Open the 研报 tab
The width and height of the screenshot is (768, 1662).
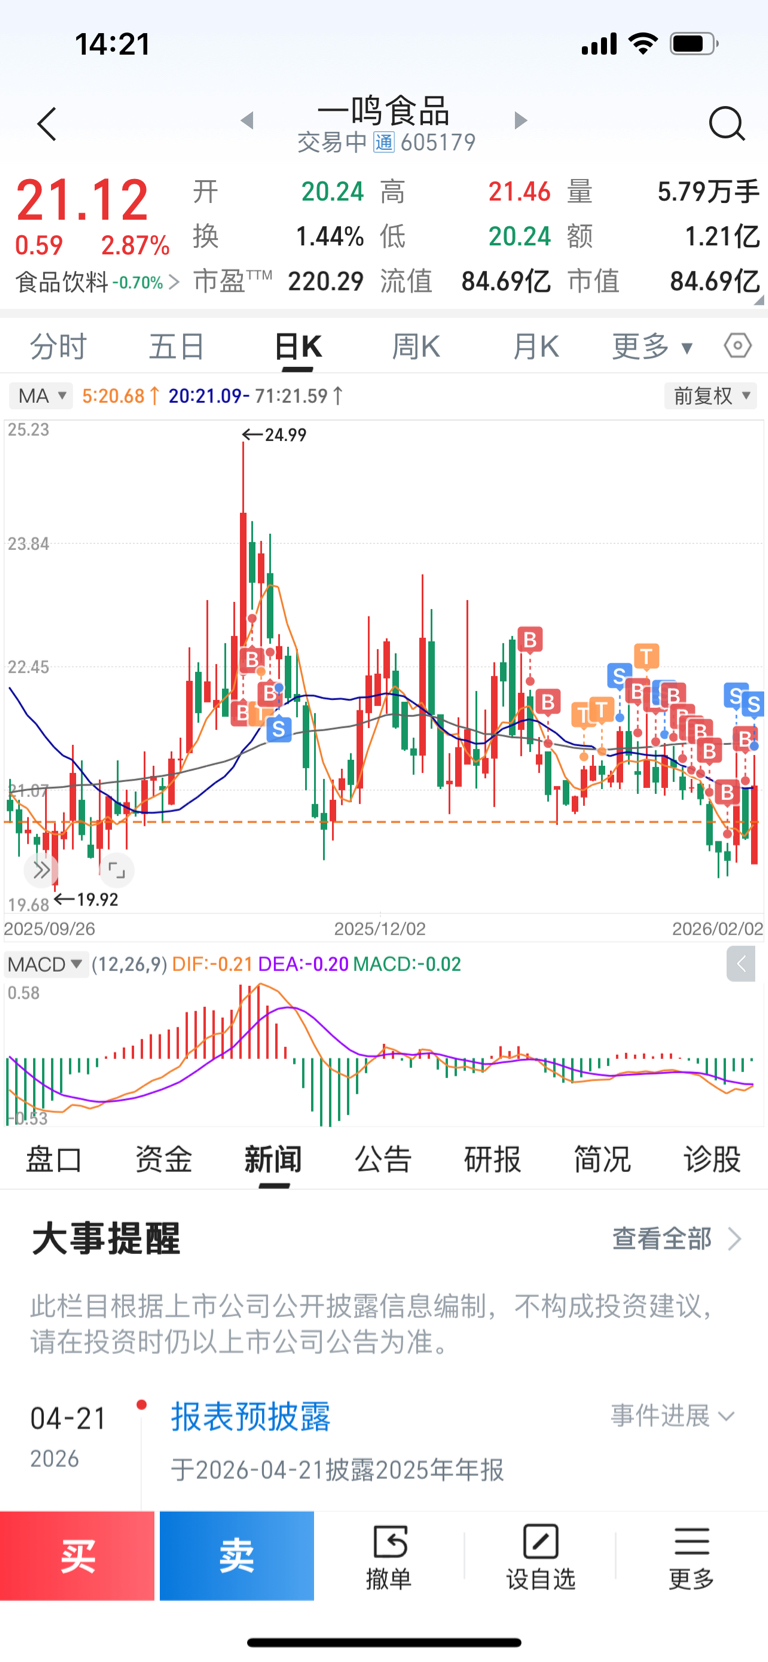(493, 1159)
